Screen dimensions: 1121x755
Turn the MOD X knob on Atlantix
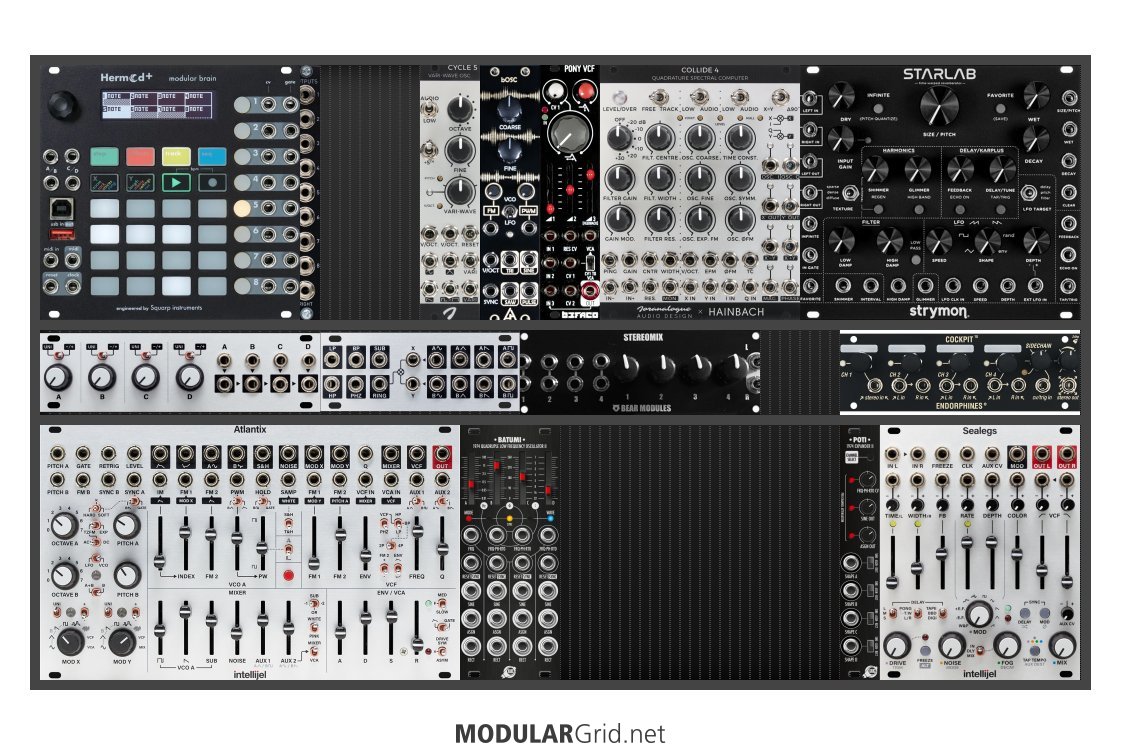click(x=71, y=642)
